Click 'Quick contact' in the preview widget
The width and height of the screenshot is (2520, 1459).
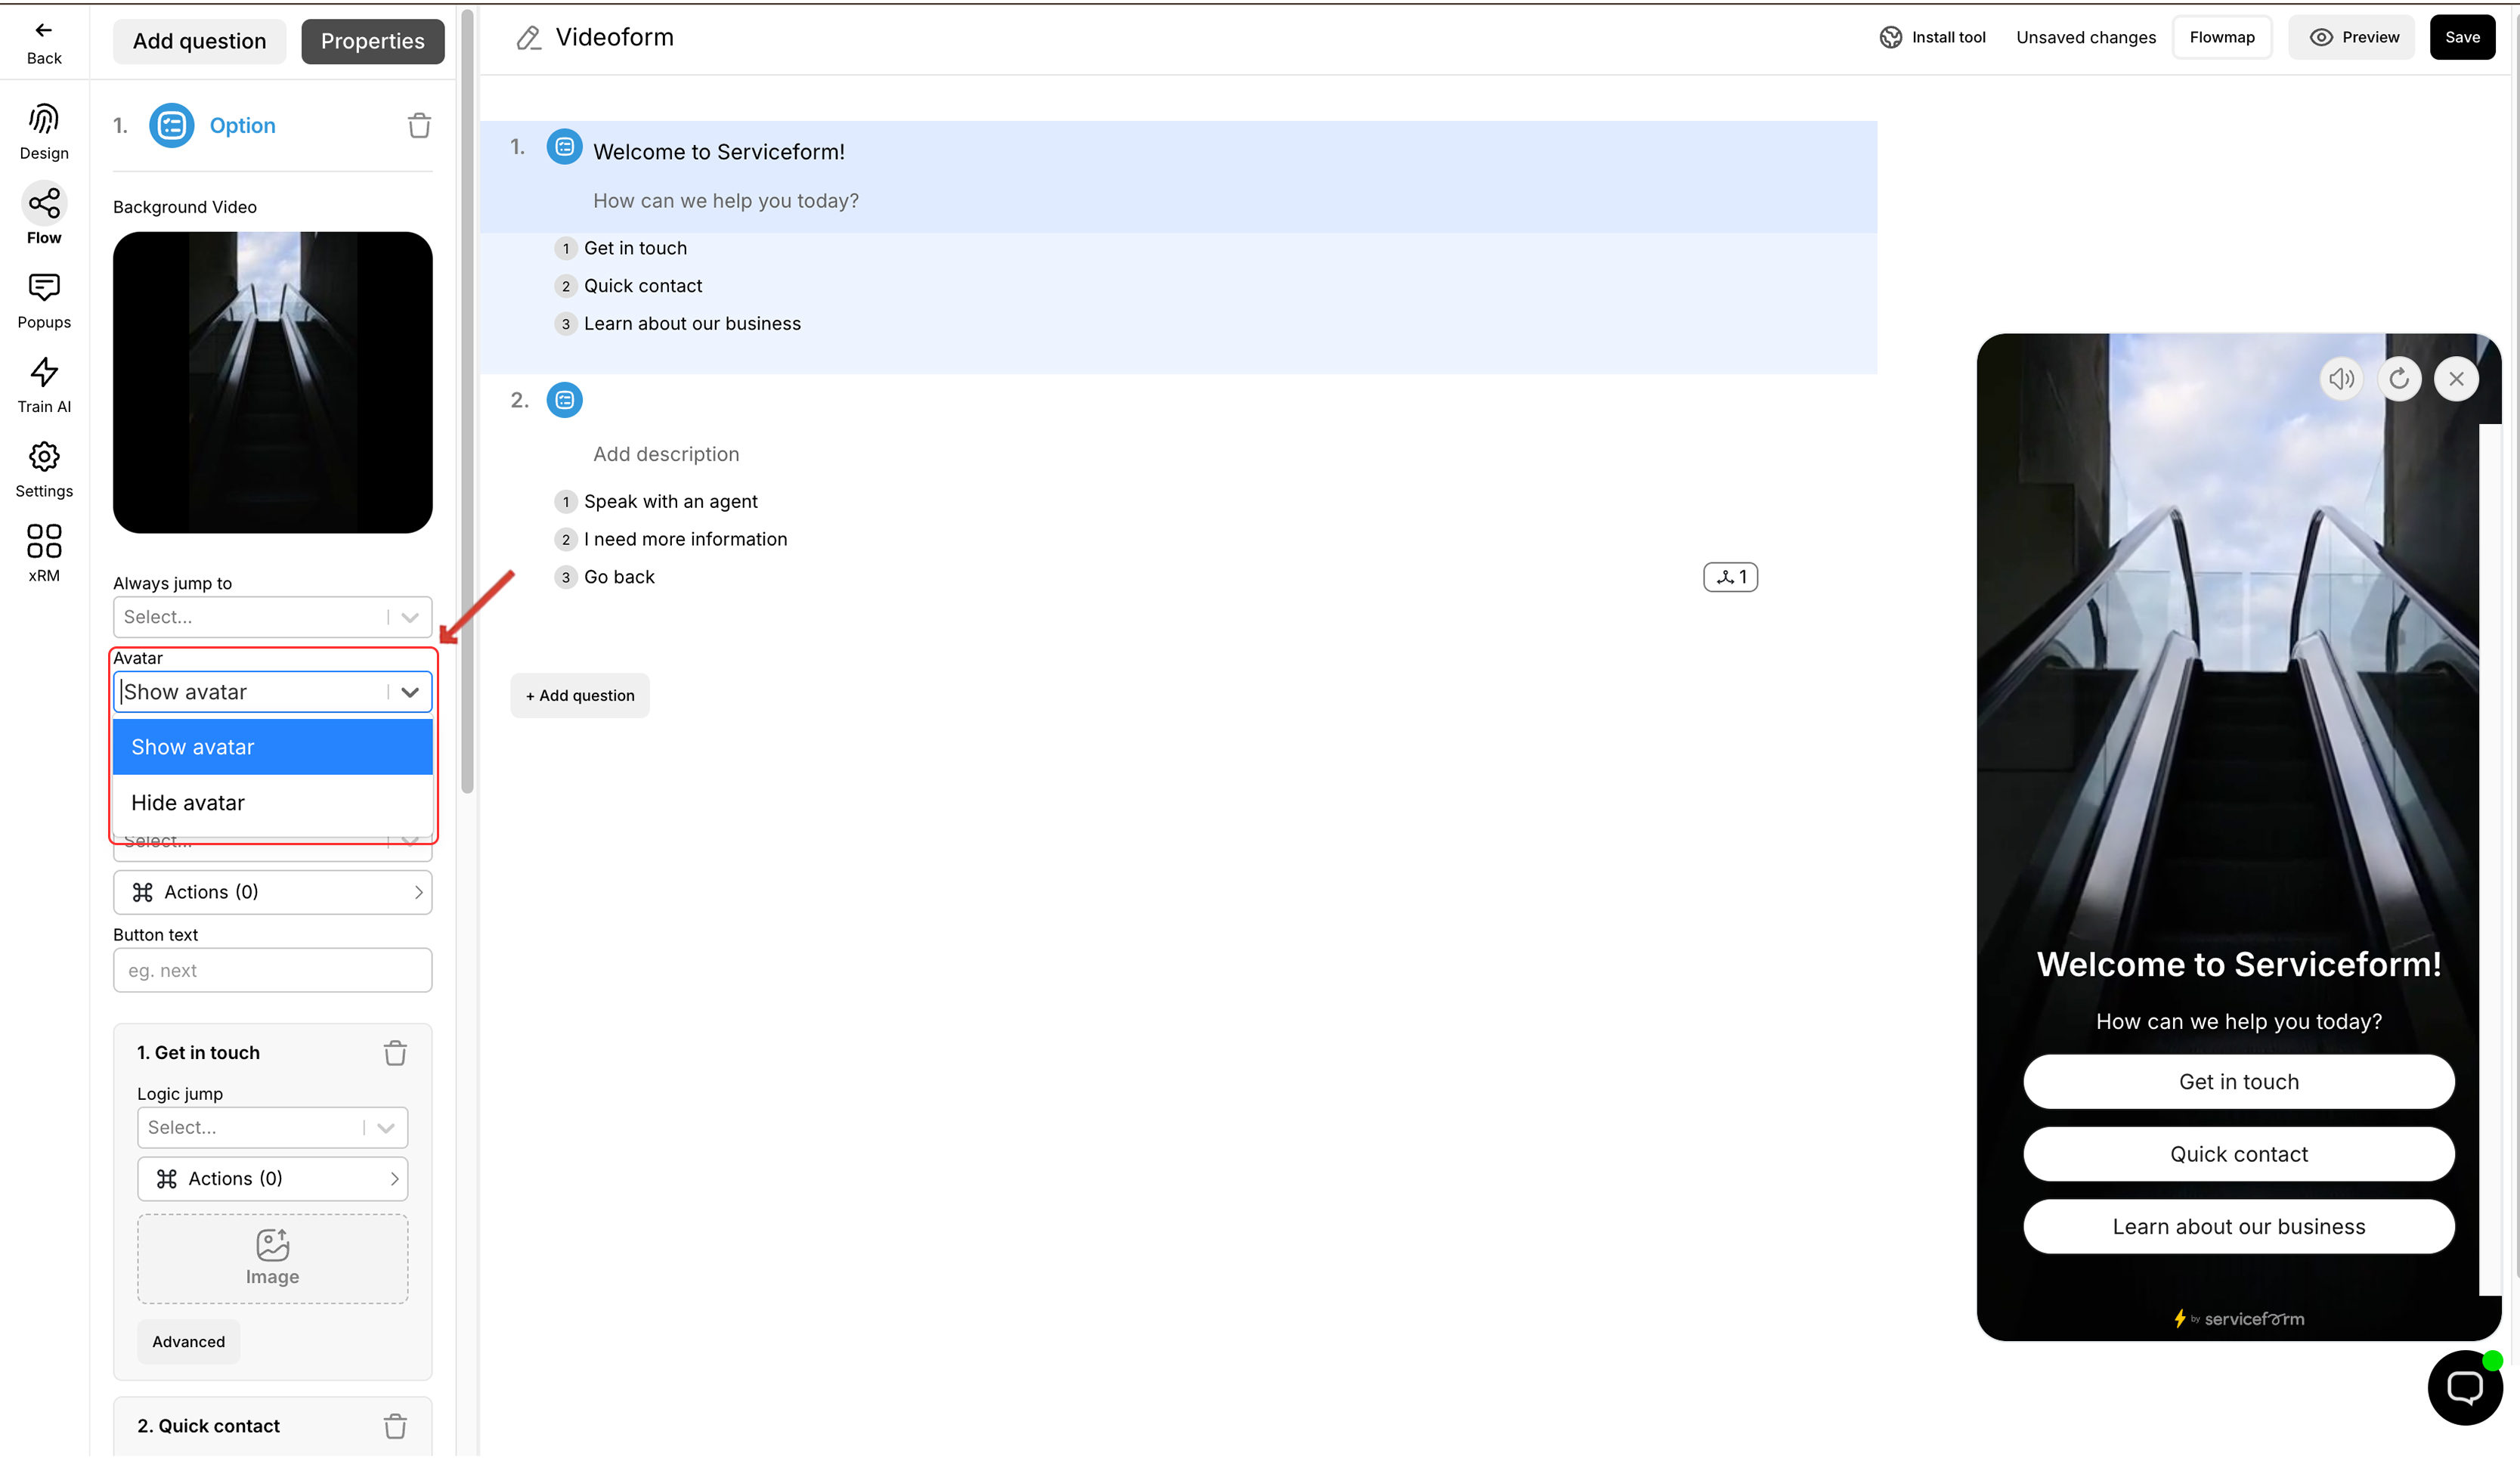2238,1154
